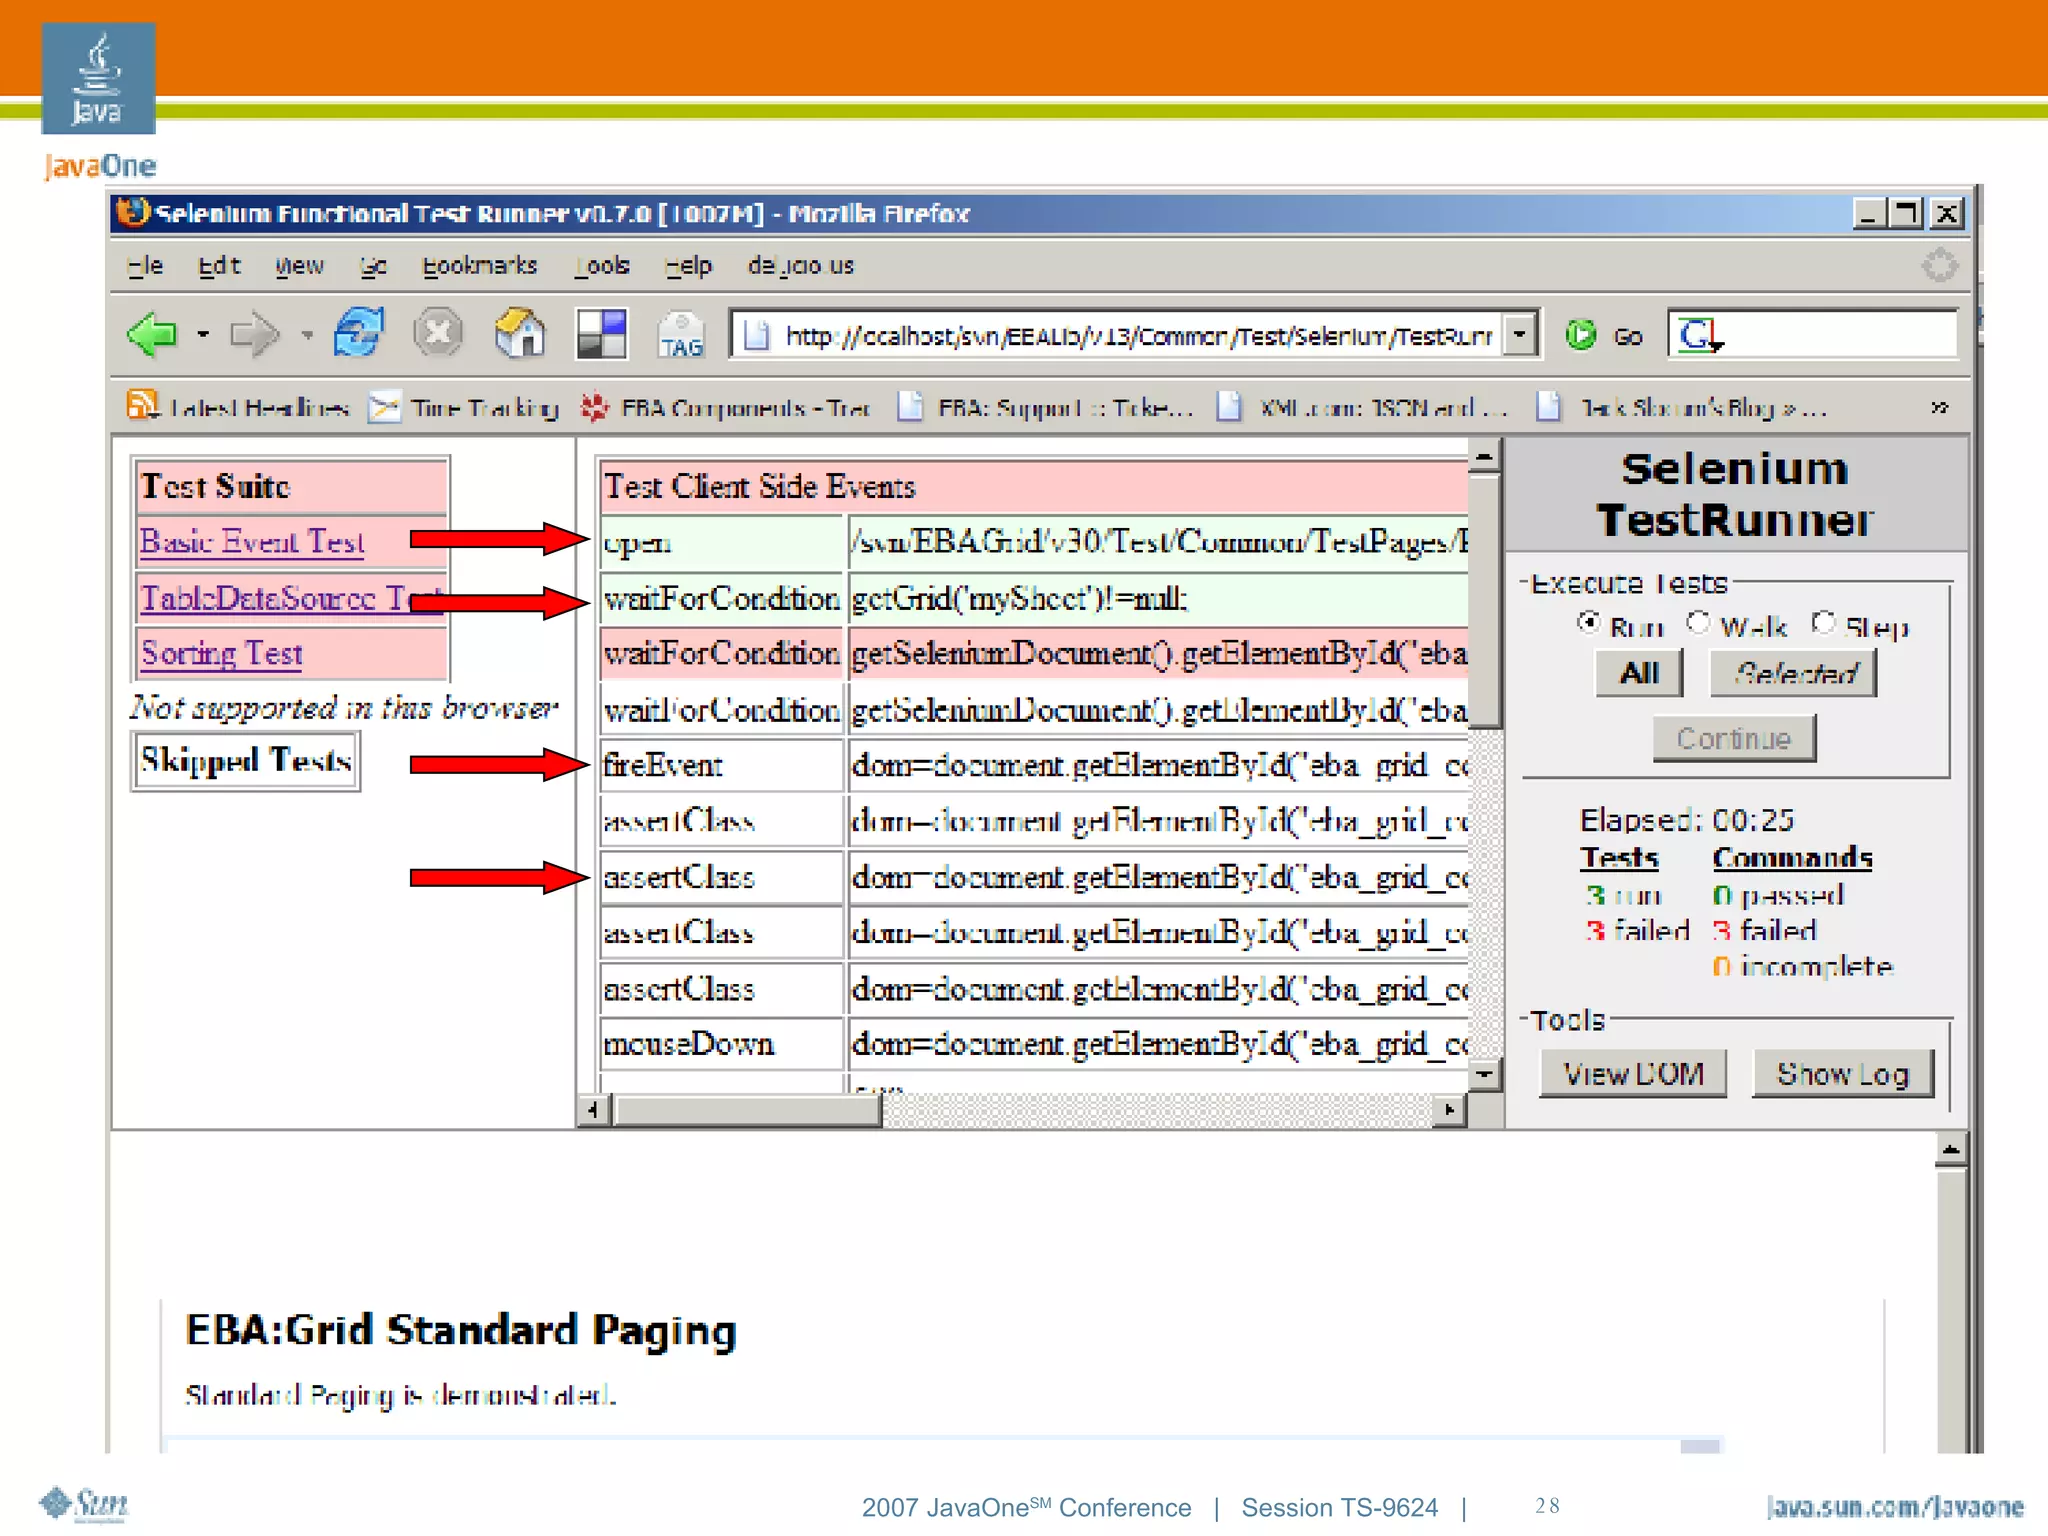
Task: Click the green Go button icon
Action: pyautogui.click(x=1581, y=335)
